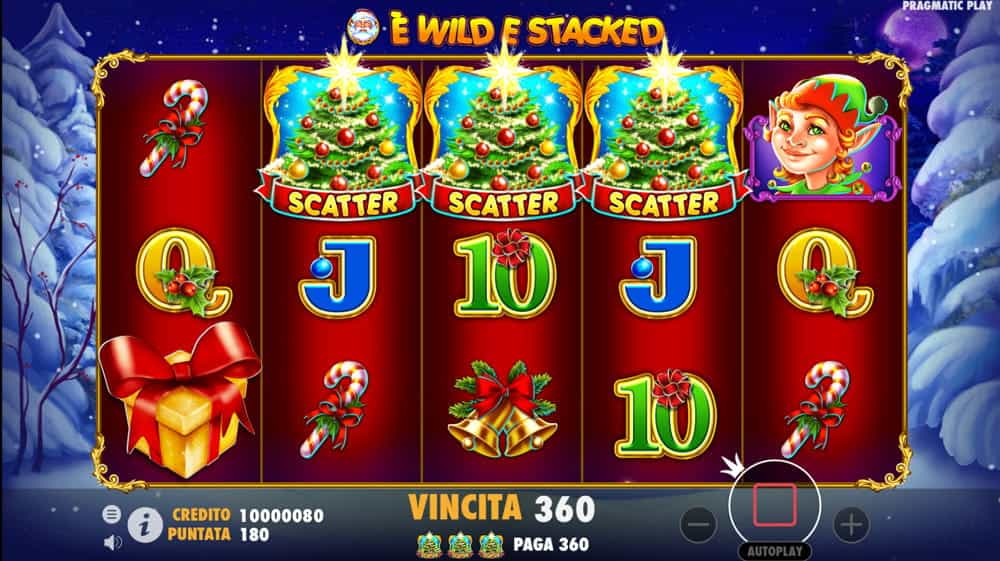This screenshot has height=561, width=1000.
Task: Select the first Scatter Christmas tree
Action: coord(342,137)
